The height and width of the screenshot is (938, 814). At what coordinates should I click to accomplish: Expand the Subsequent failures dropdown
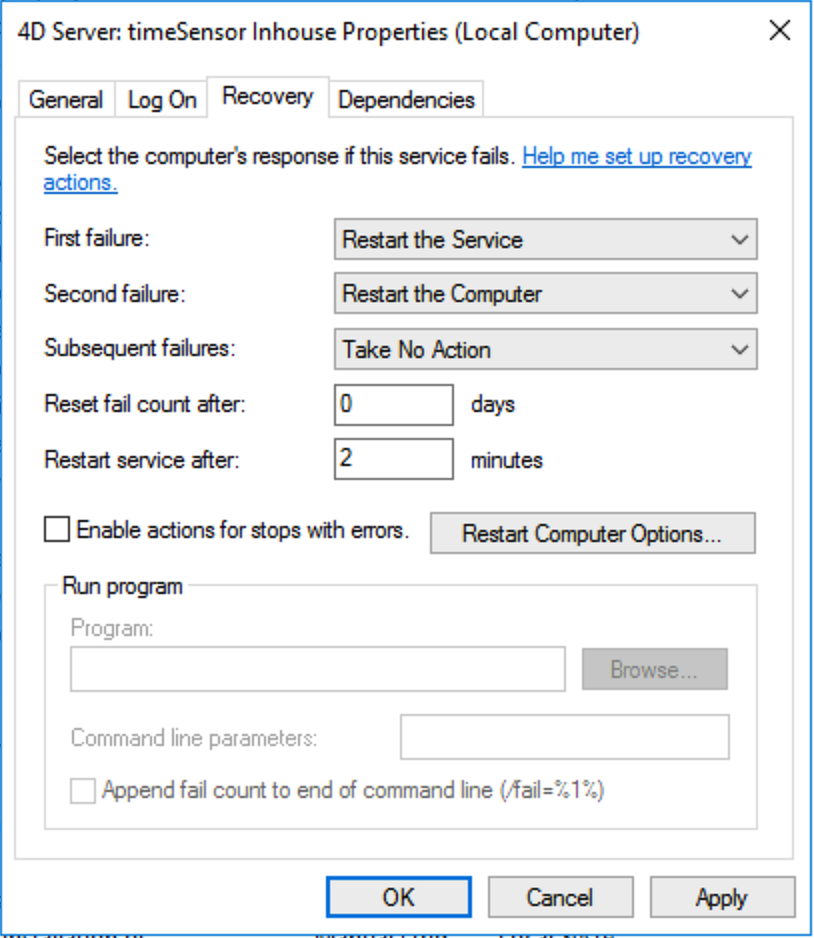(545, 349)
